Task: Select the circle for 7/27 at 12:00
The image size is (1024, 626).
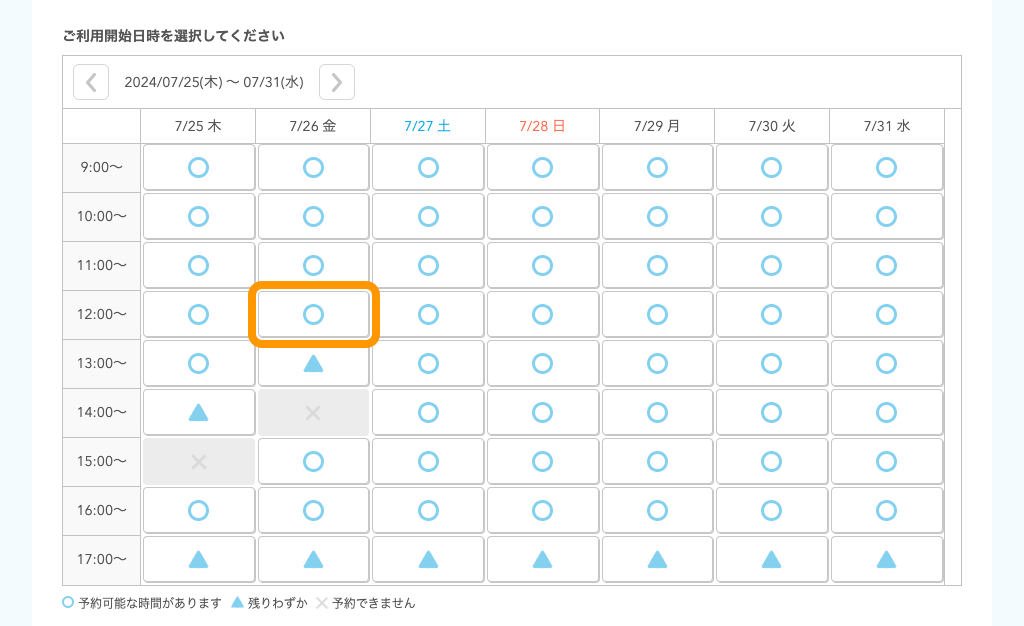Action: coord(428,314)
